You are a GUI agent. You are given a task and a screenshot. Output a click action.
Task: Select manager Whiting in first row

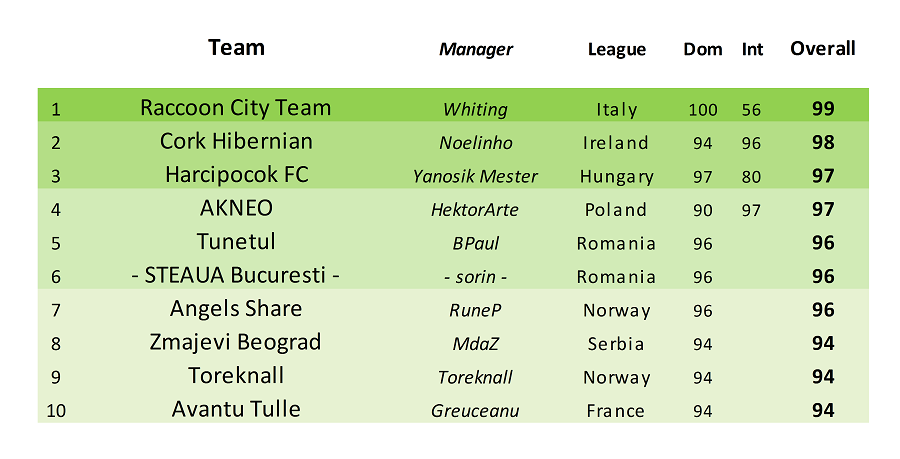point(475,109)
